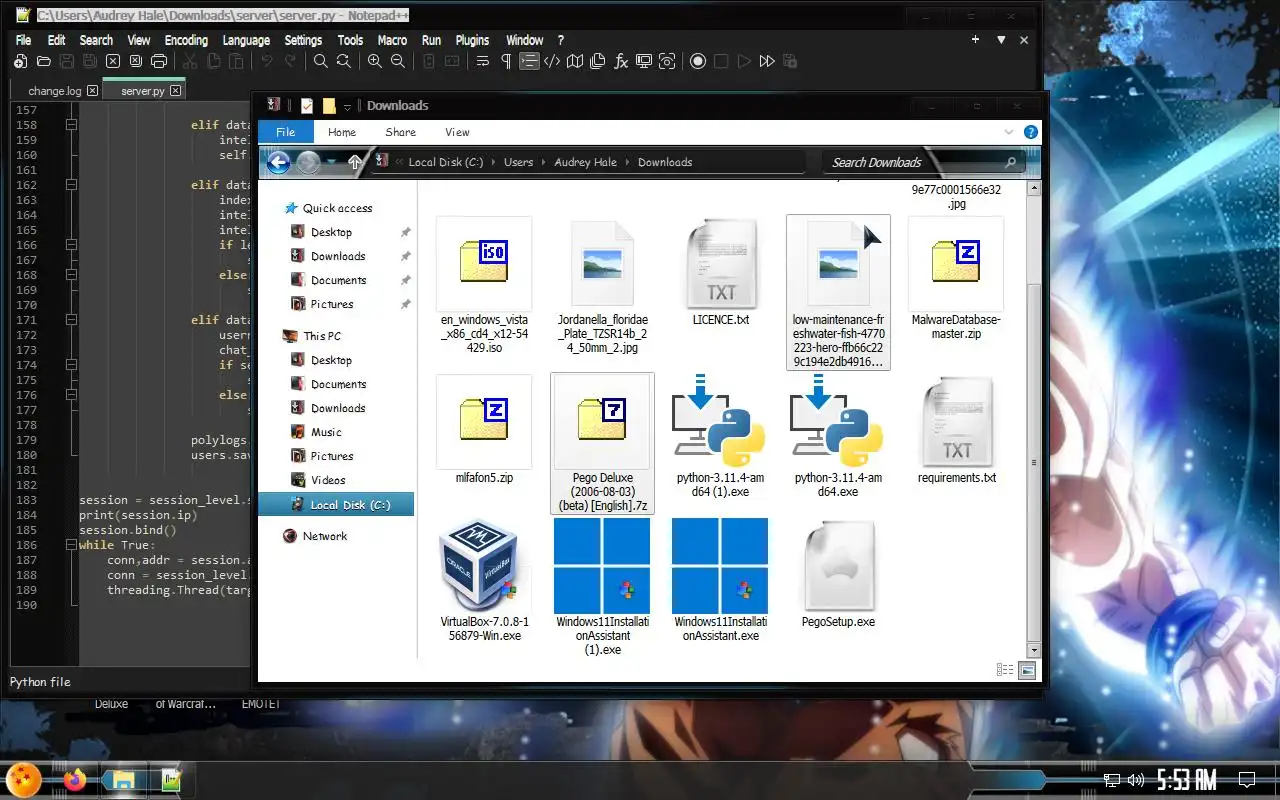Click the Explorer file list vertical scrollbar
1280x800 pixels.
click(x=1033, y=418)
